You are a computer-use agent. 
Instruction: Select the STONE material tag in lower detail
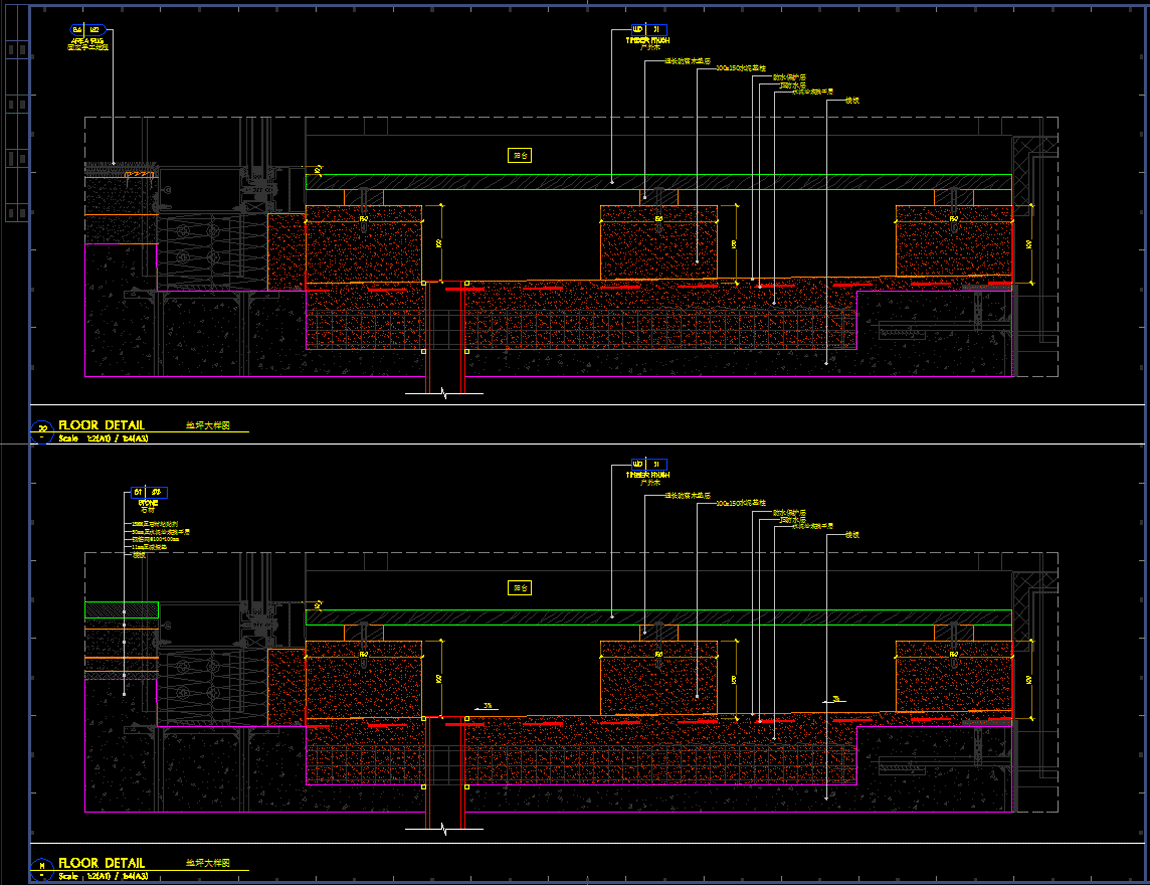(x=148, y=493)
